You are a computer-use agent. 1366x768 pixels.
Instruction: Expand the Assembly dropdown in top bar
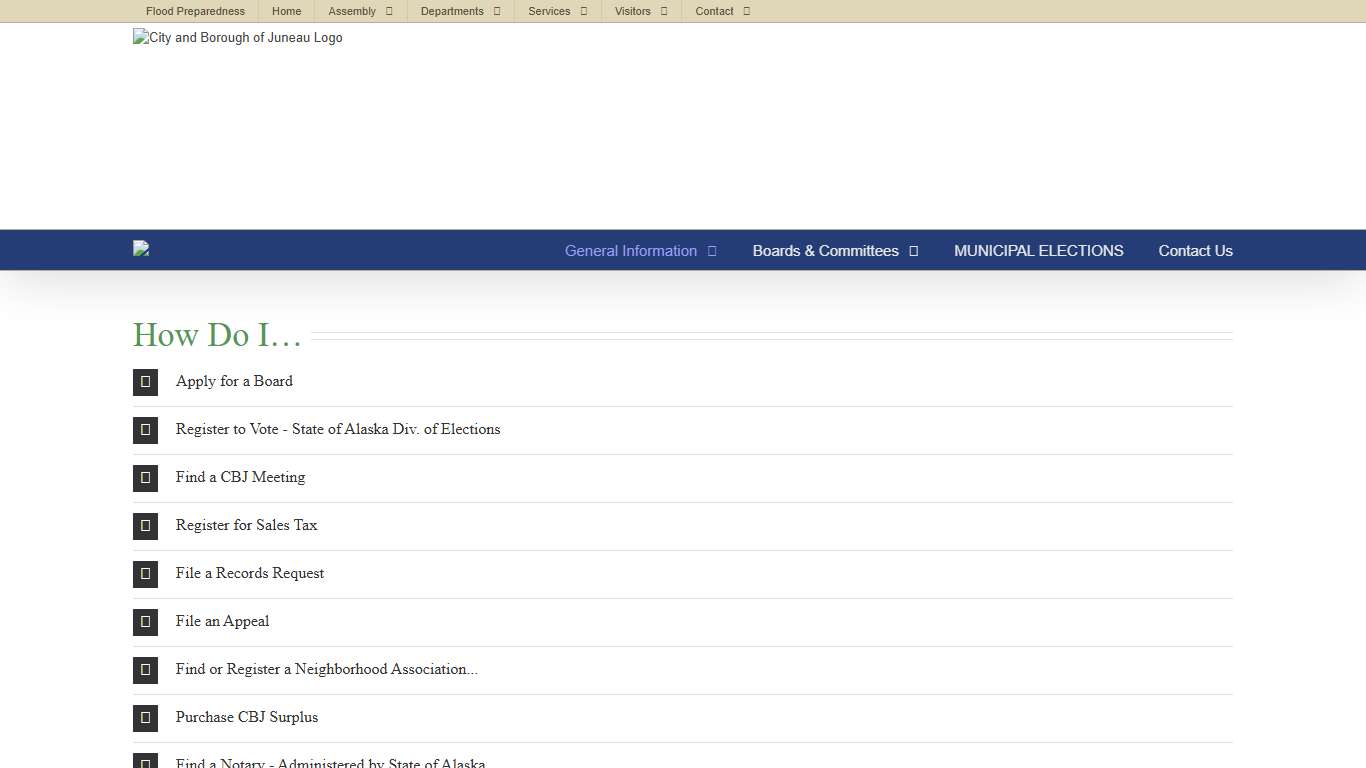coord(360,11)
